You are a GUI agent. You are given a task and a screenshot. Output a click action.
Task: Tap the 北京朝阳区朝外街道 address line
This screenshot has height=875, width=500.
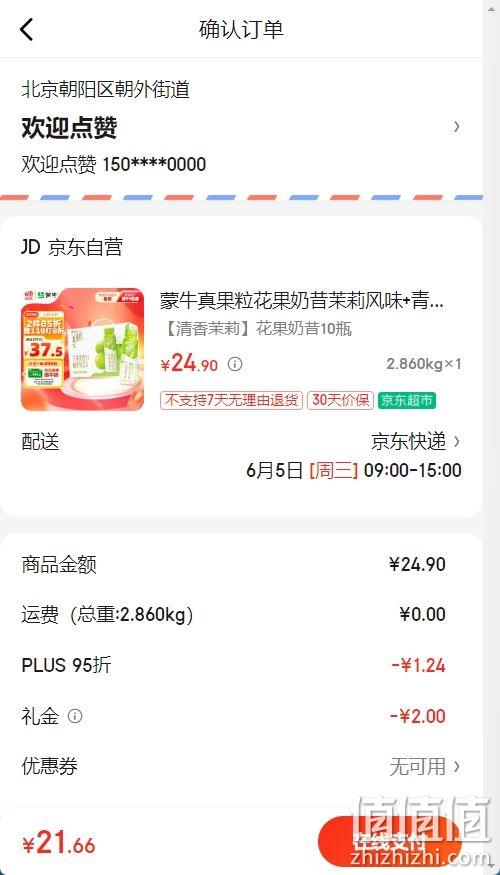tap(105, 89)
